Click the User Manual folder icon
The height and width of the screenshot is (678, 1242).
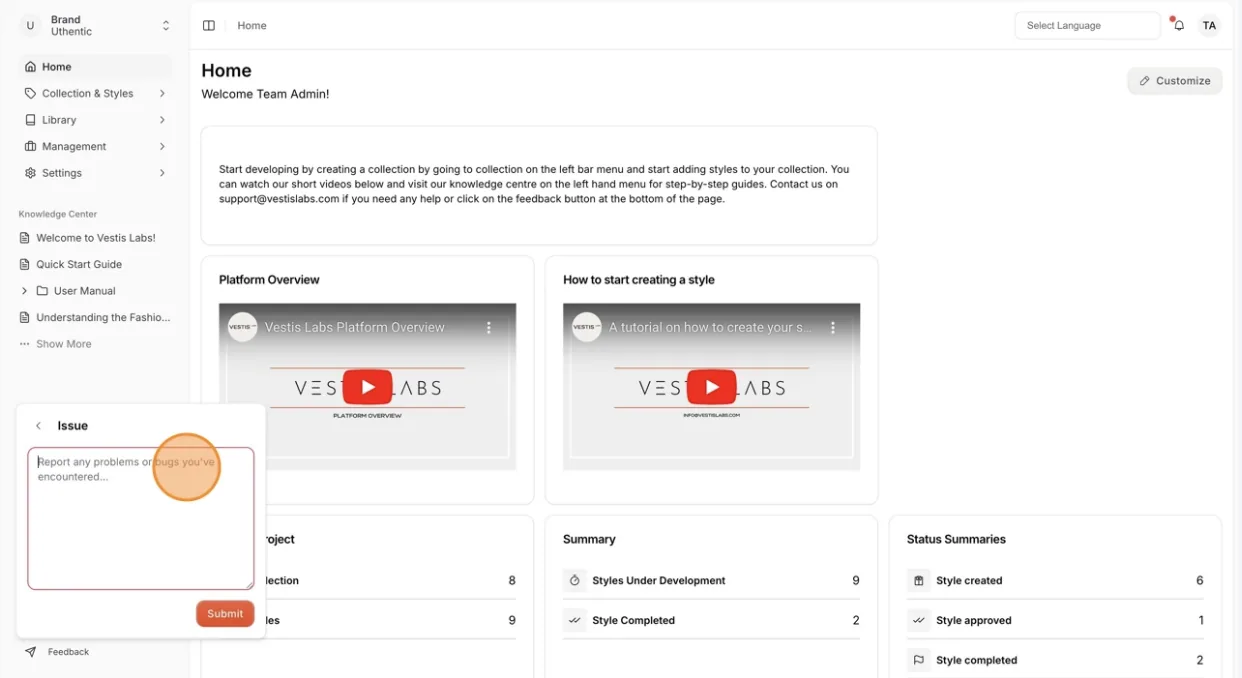pyautogui.click(x=42, y=291)
